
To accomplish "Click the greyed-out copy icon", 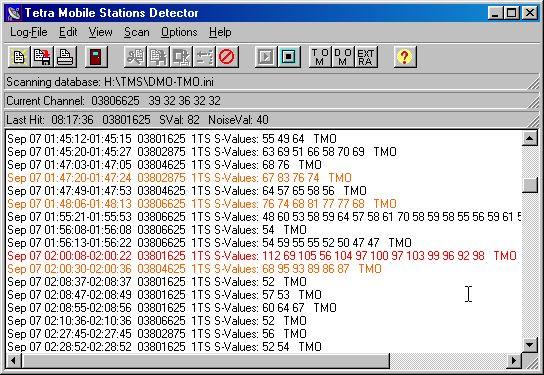I will click(x=158, y=57).
